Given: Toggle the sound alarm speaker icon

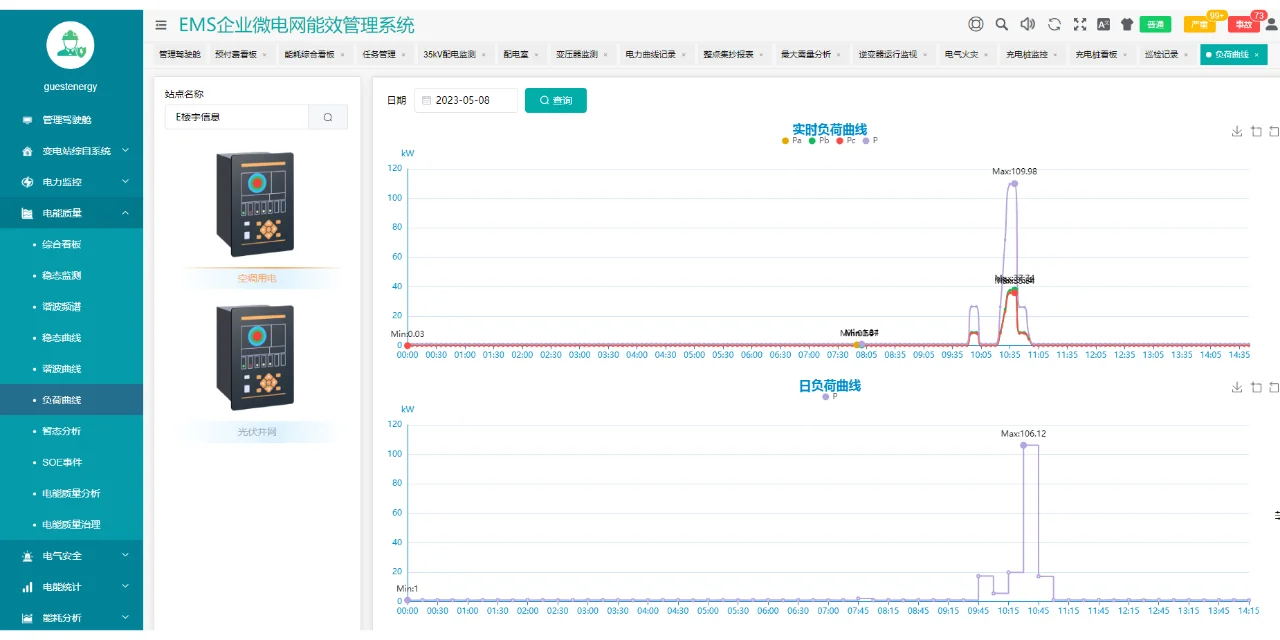Looking at the screenshot, I should click(x=1029, y=24).
